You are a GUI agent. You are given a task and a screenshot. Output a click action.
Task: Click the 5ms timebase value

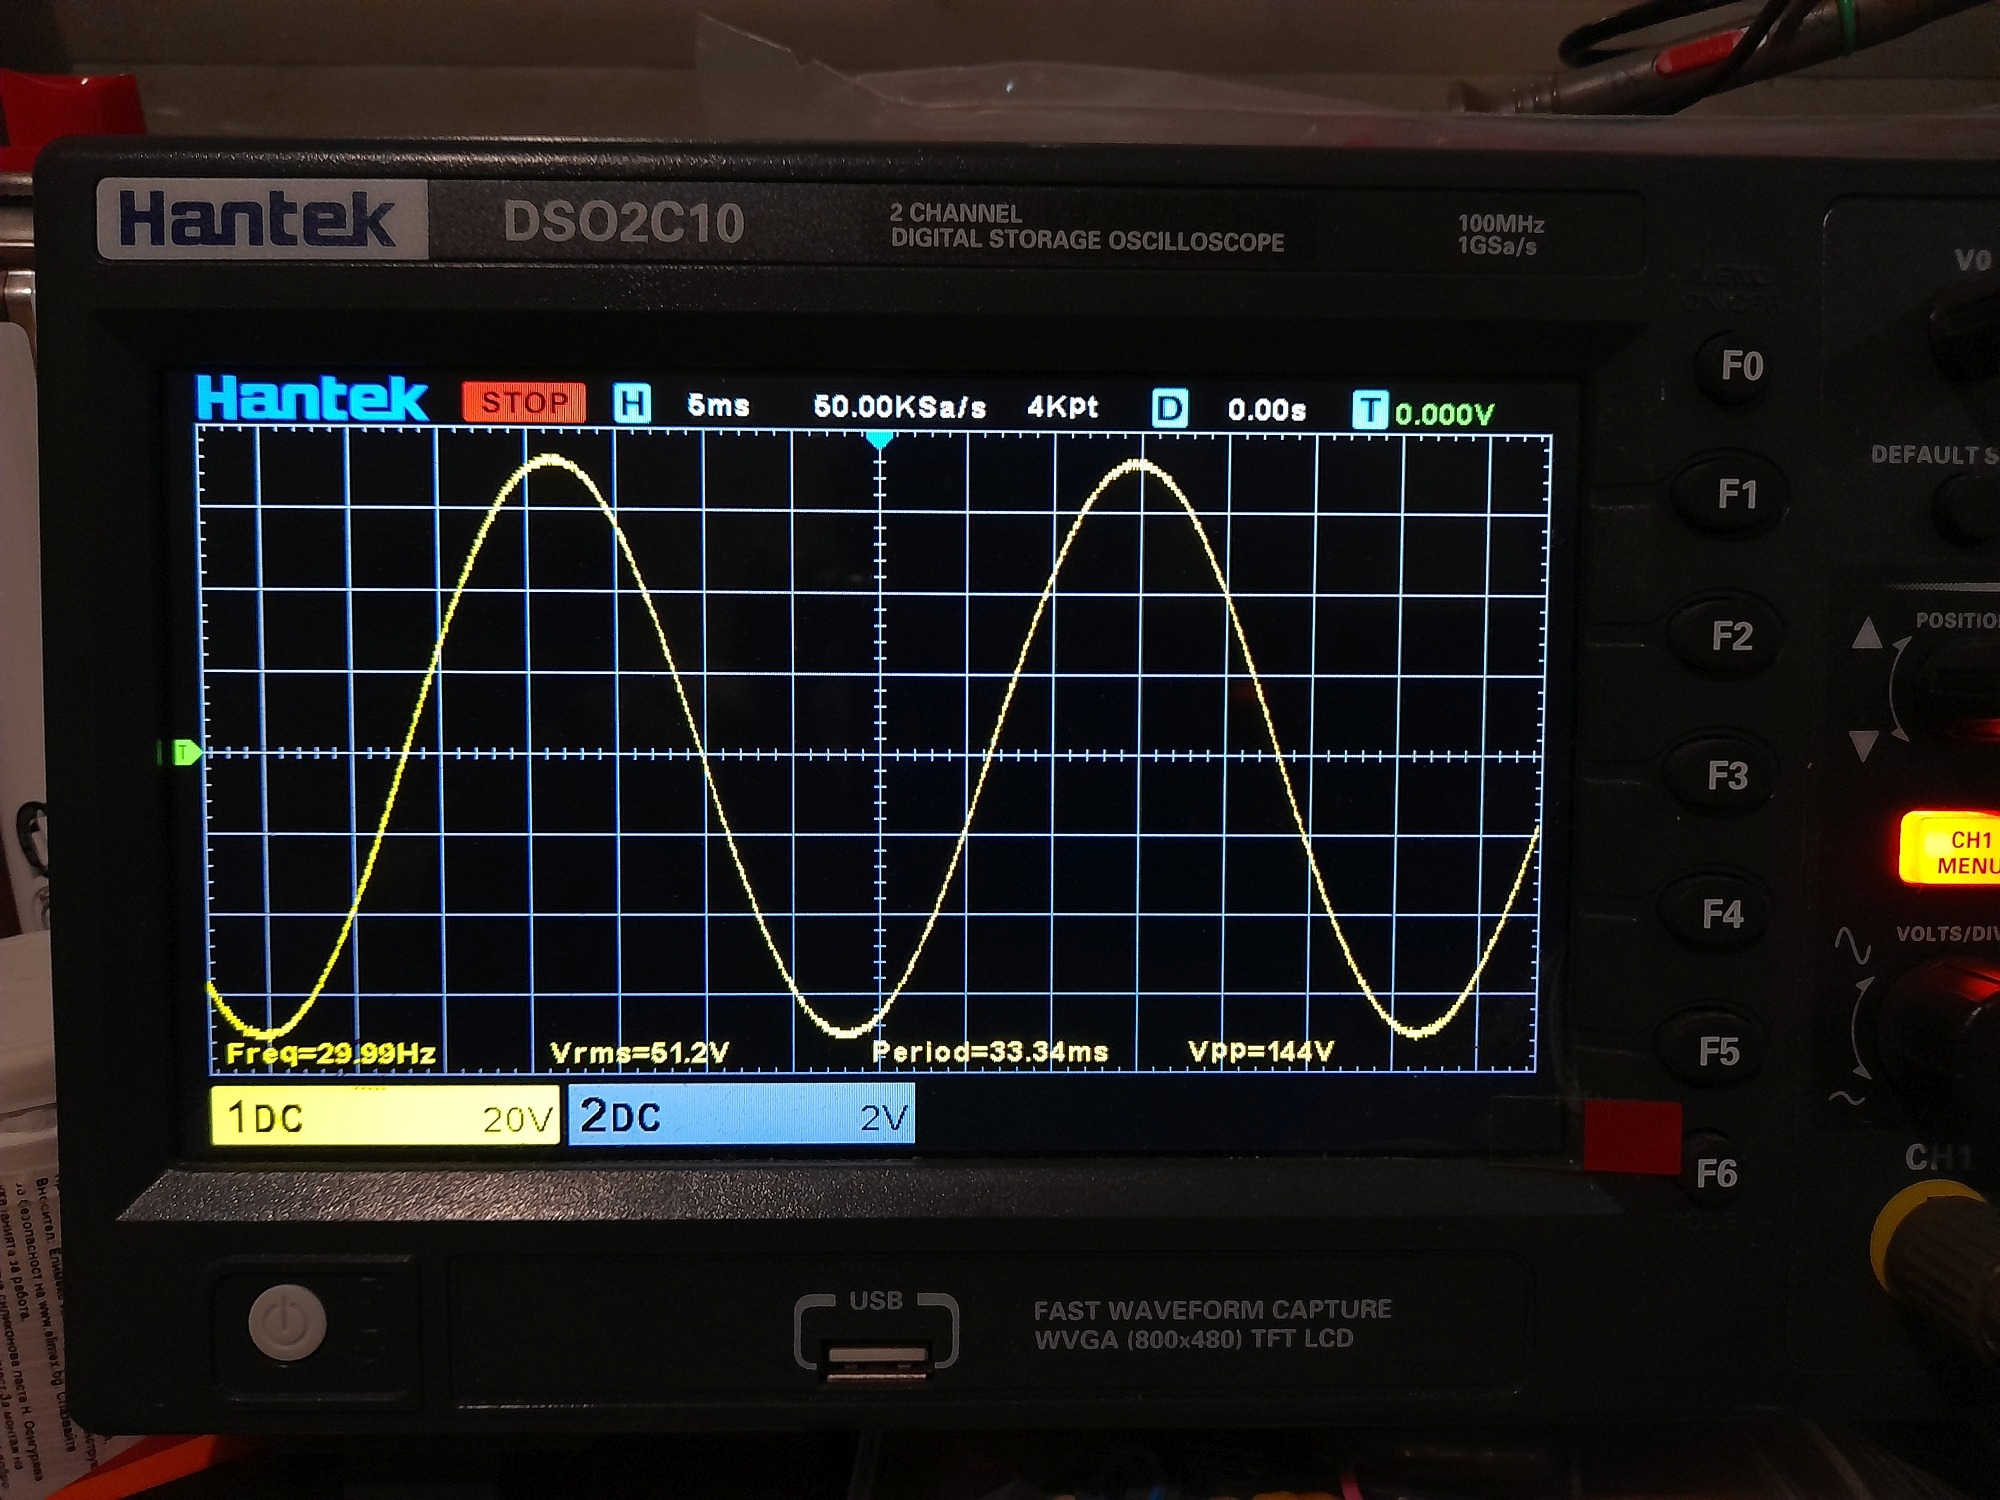coord(718,406)
